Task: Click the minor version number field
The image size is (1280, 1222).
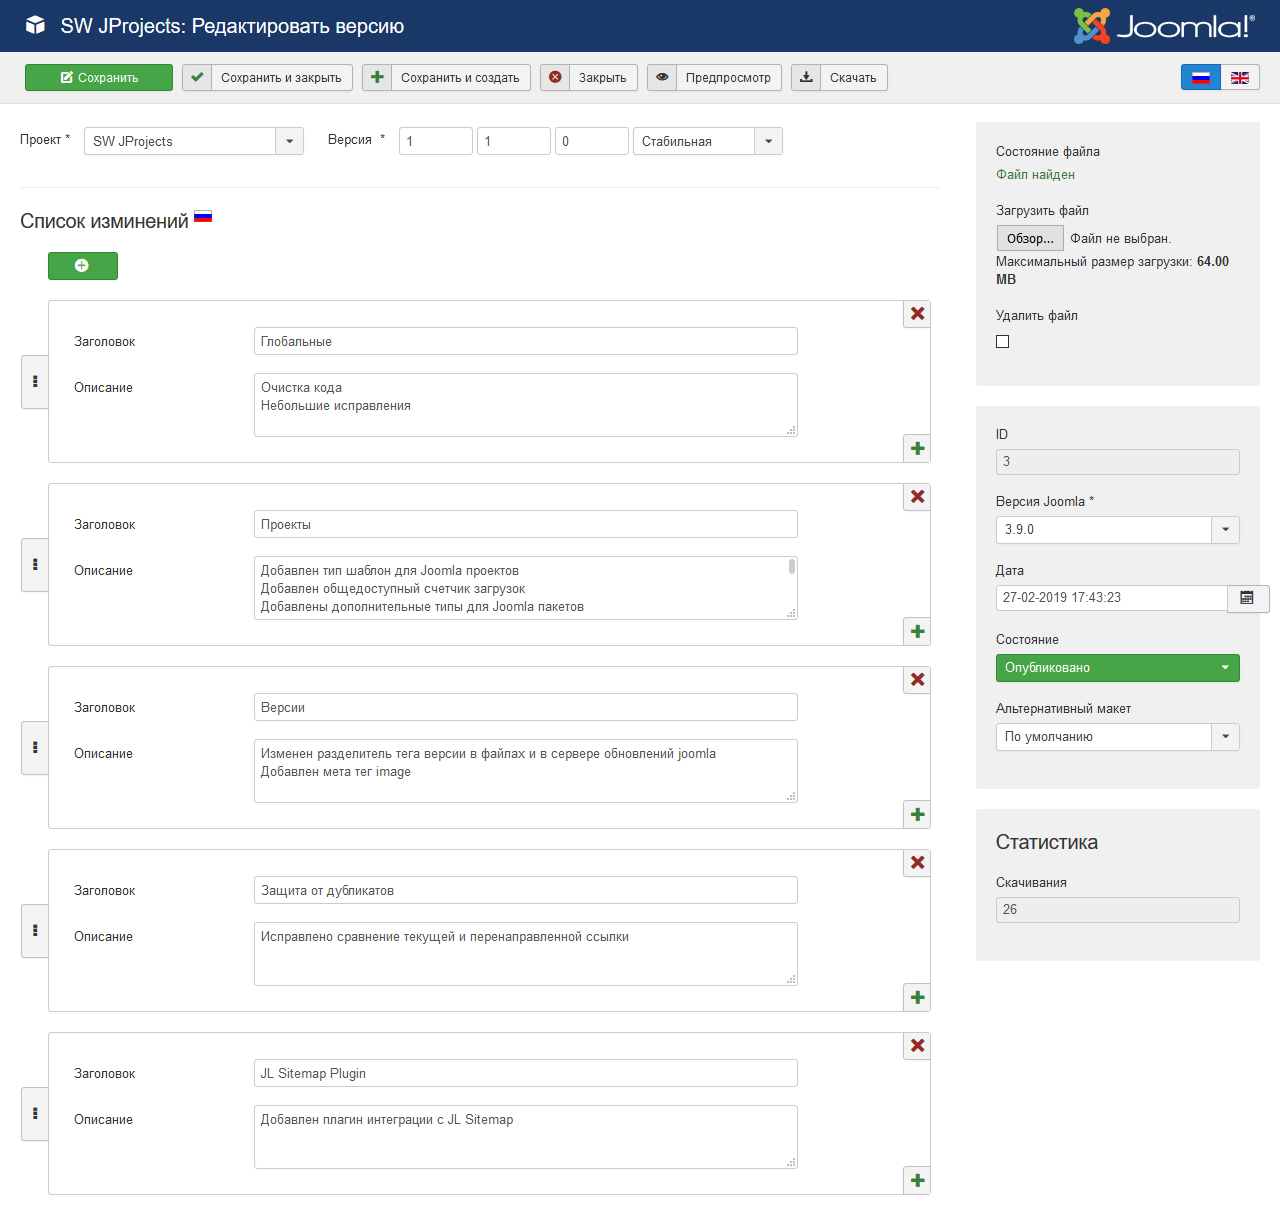Action: pos(514,141)
